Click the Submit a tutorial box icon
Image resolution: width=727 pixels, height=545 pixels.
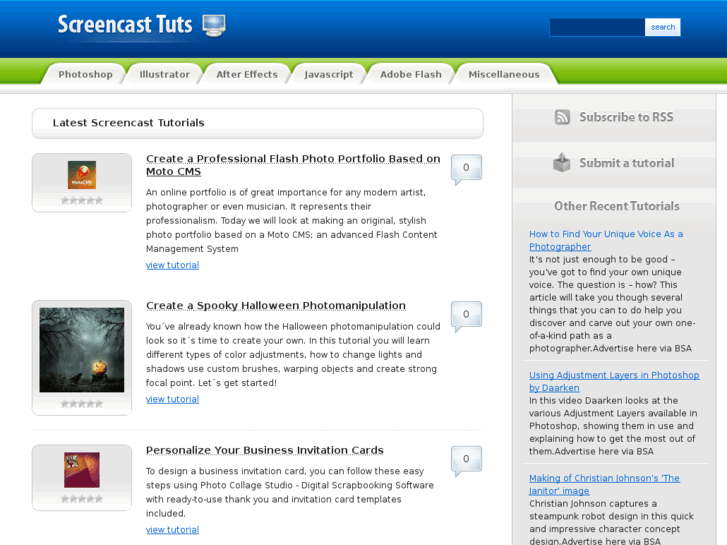point(561,162)
